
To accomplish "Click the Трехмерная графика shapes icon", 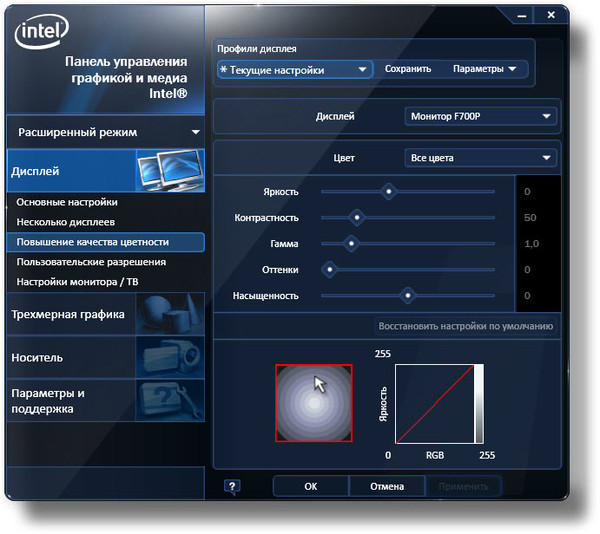I will coord(170,314).
